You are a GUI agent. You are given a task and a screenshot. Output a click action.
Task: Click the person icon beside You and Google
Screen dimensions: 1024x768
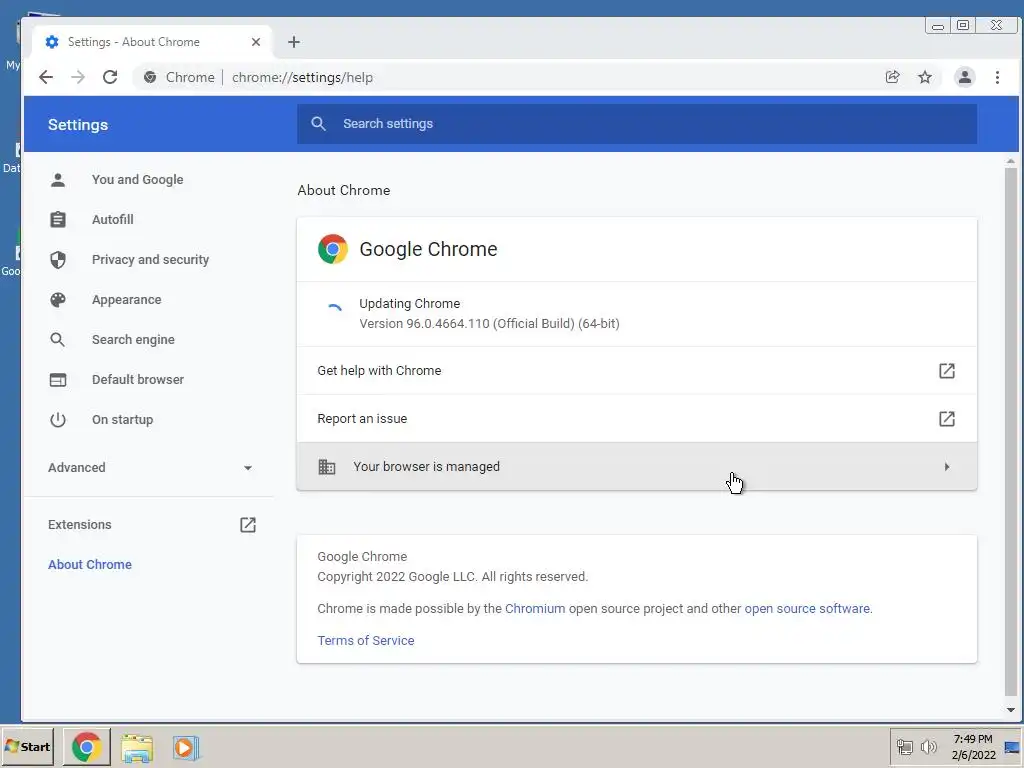tap(58, 180)
